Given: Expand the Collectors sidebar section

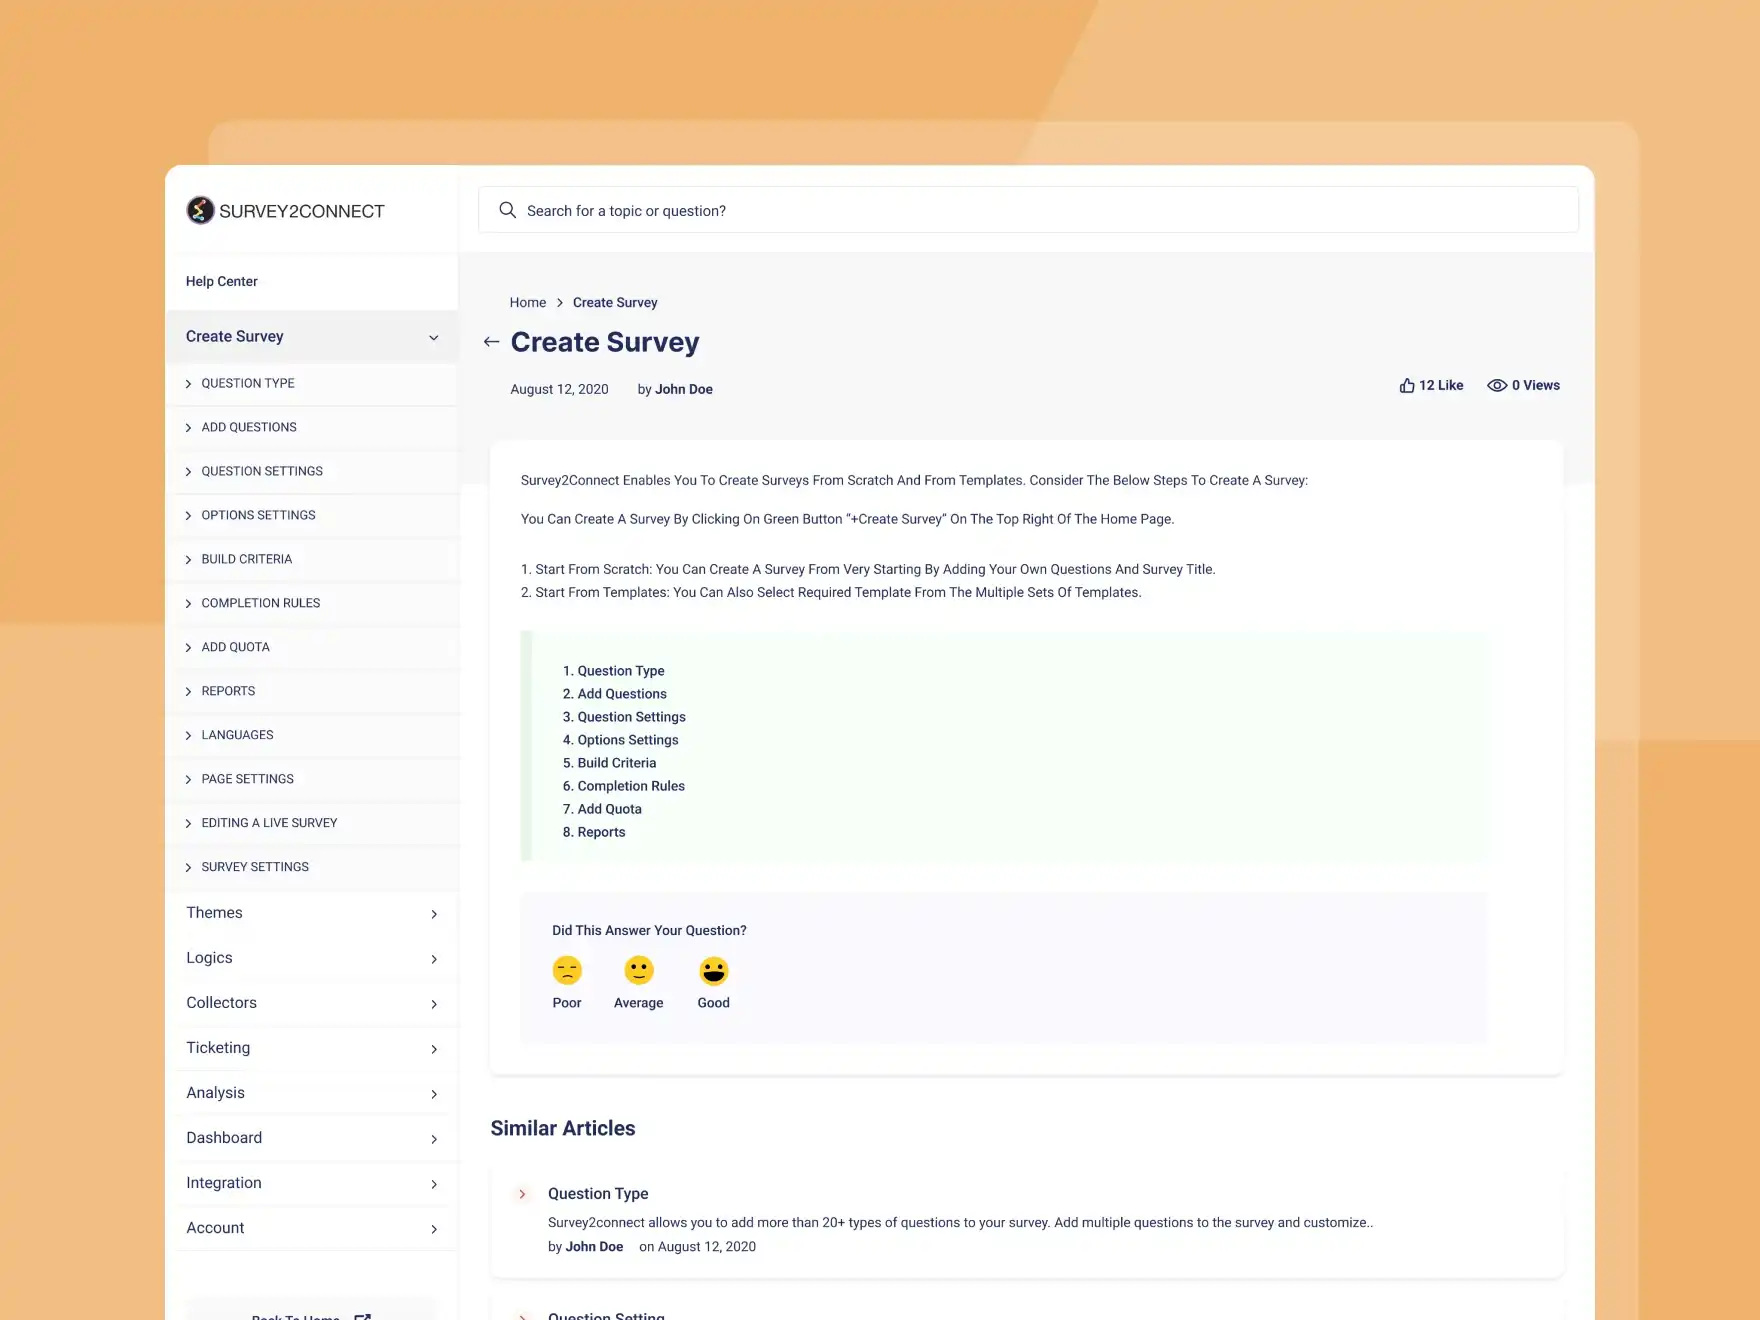Looking at the screenshot, I should (x=434, y=1004).
